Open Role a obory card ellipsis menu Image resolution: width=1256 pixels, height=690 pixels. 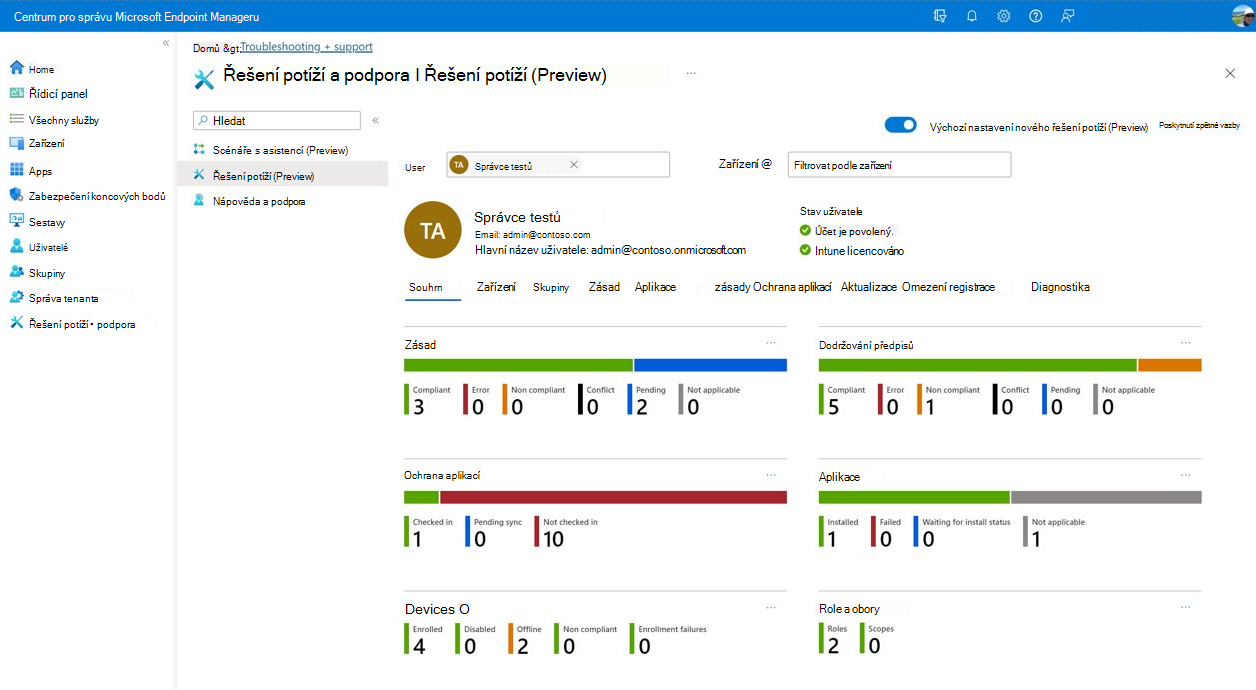(1186, 606)
